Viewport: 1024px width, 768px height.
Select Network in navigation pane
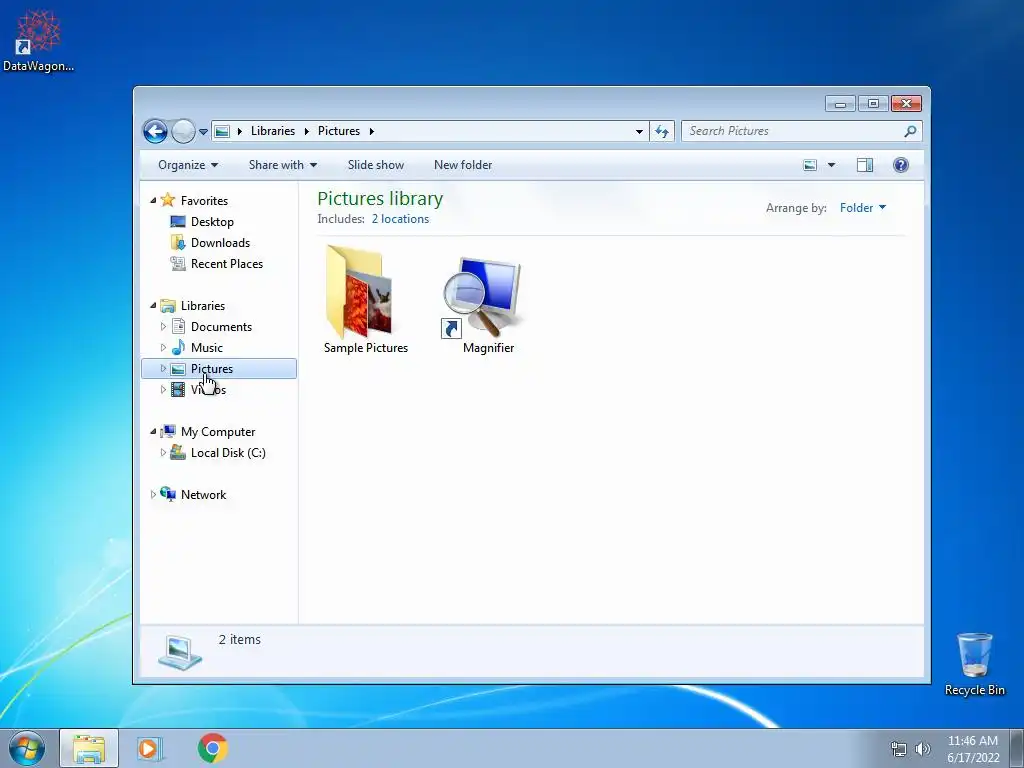(x=203, y=495)
